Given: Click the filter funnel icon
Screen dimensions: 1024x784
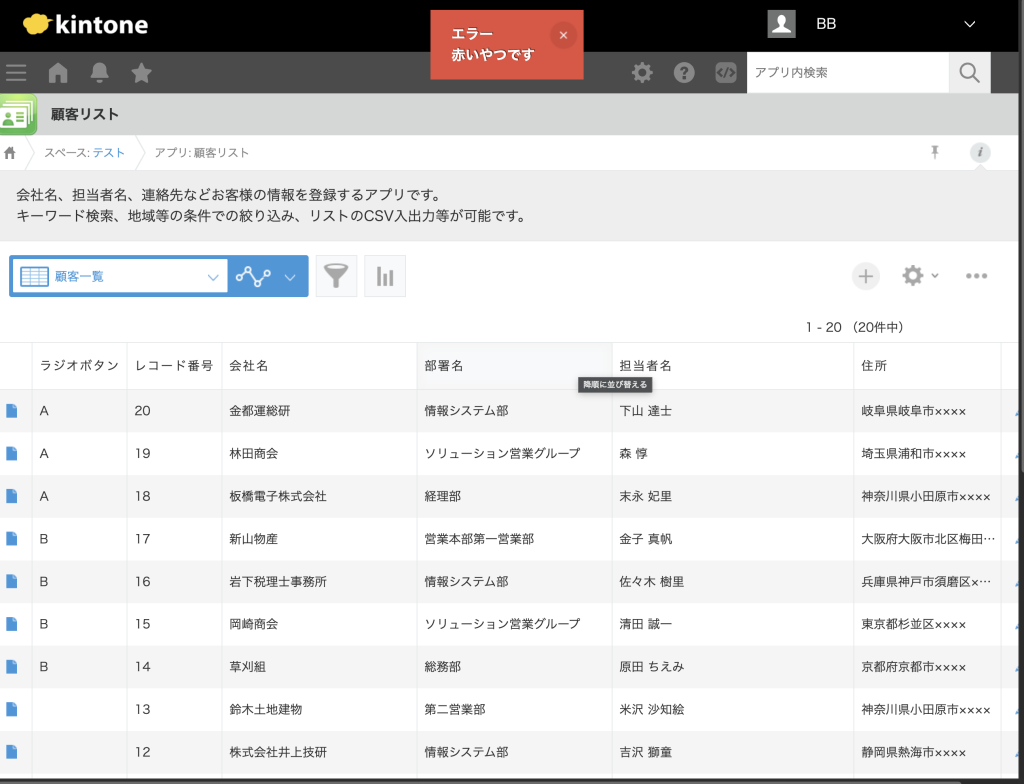Looking at the screenshot, I should [x=336, y=277].
